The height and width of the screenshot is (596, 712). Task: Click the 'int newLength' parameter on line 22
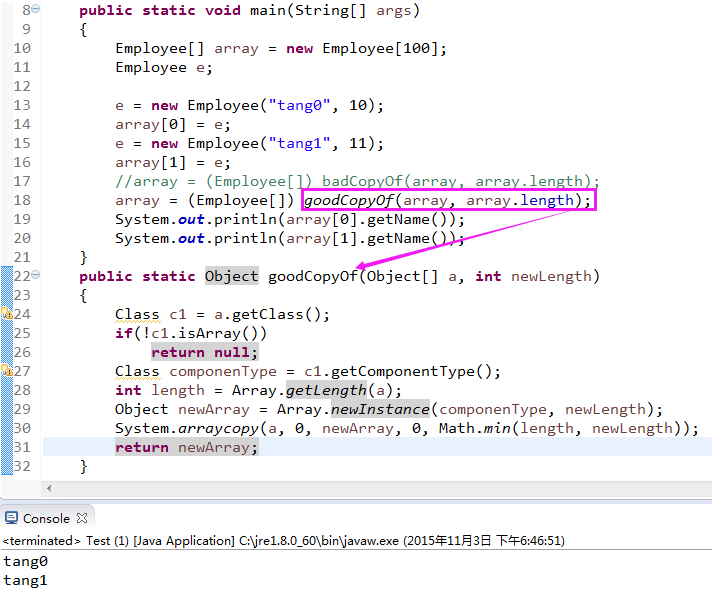534,276
